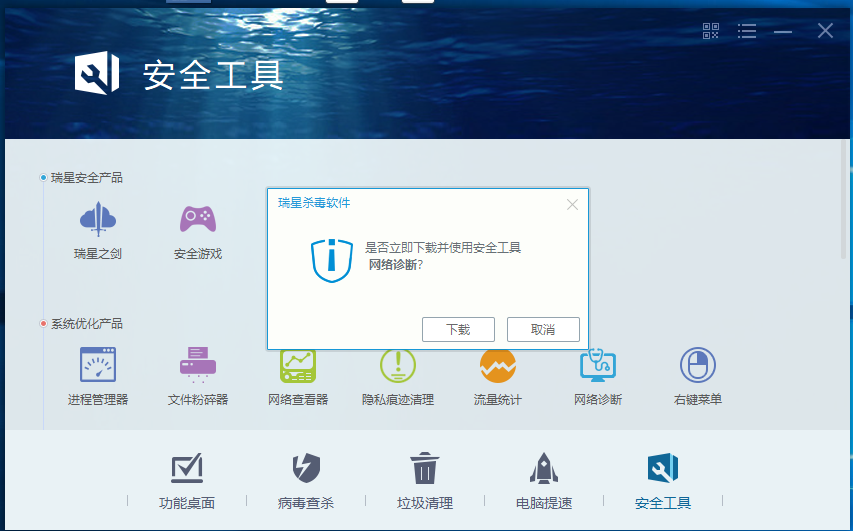Viewport: 853px width, 531px height.
Task: Click the 瑞星安全产品 section heading
Action: (86, 178)
